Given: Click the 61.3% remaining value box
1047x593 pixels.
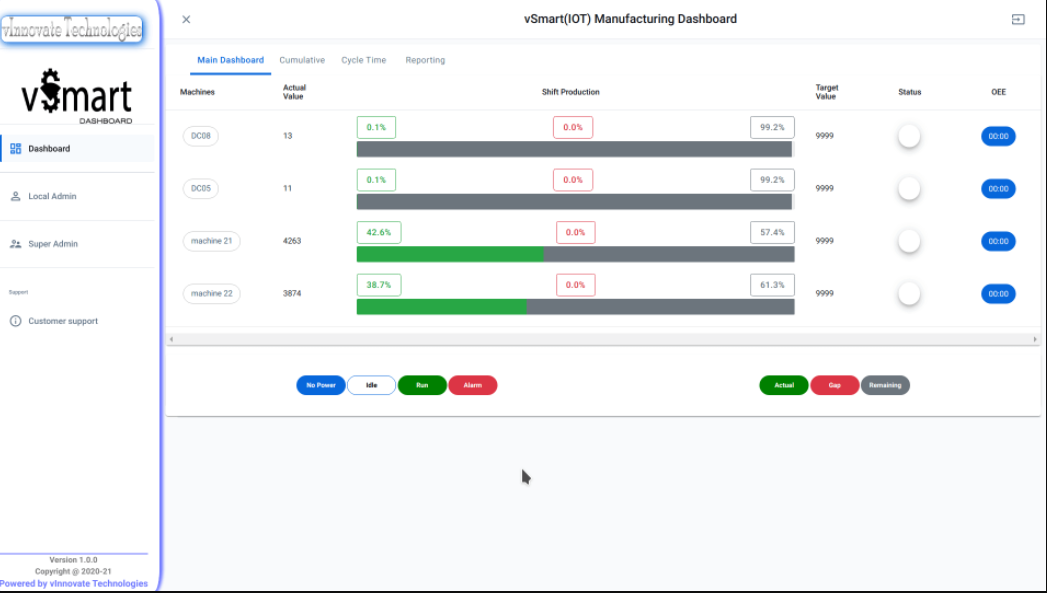Looking at the screenshot, I should (772, 285).
